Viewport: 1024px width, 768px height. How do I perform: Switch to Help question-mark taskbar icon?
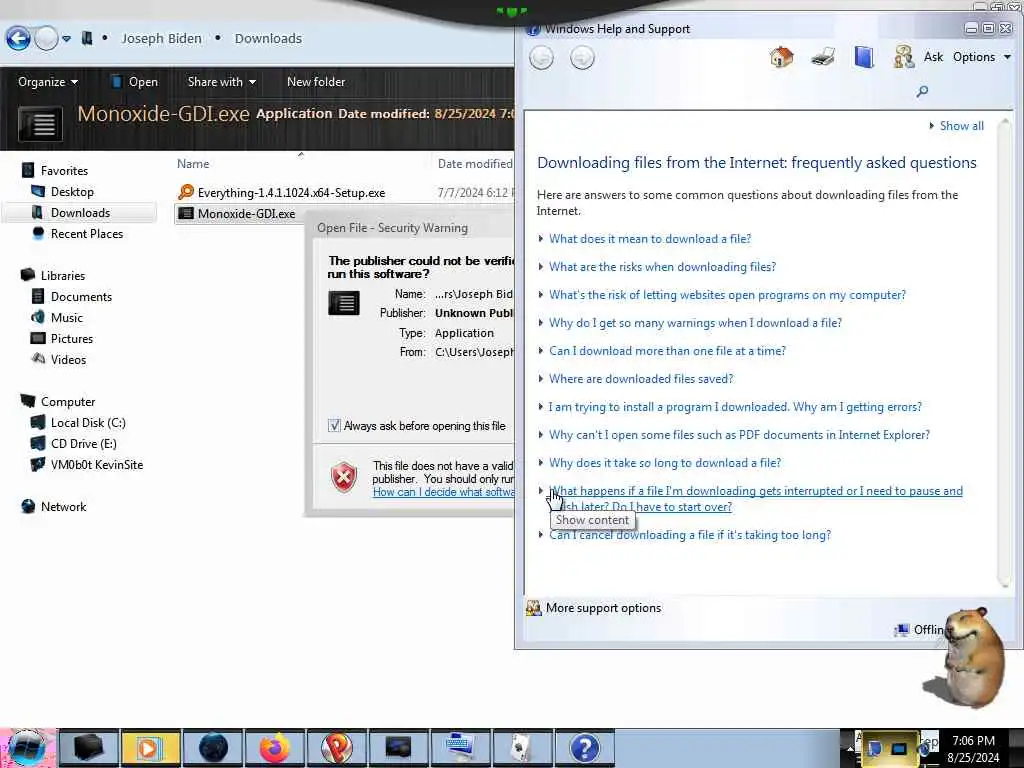(x=584, y=748)
